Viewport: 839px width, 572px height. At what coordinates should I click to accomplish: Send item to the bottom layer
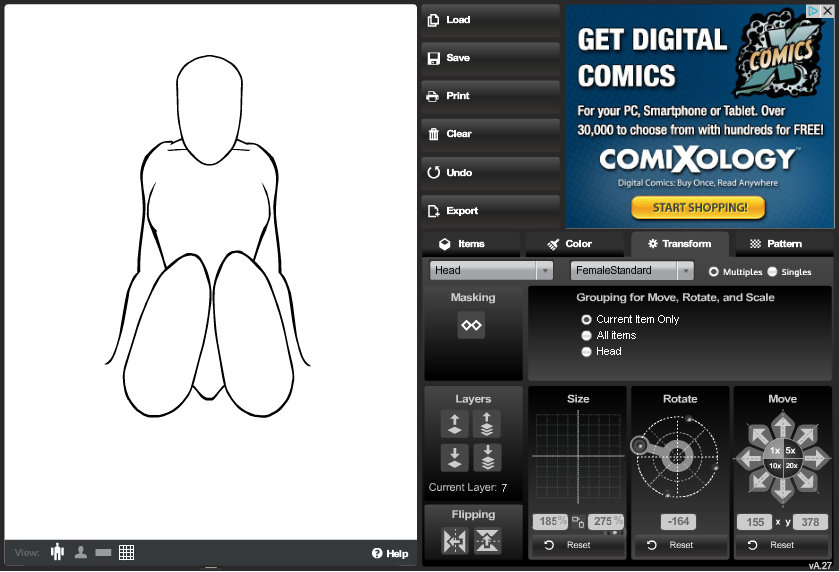[487, 457]
